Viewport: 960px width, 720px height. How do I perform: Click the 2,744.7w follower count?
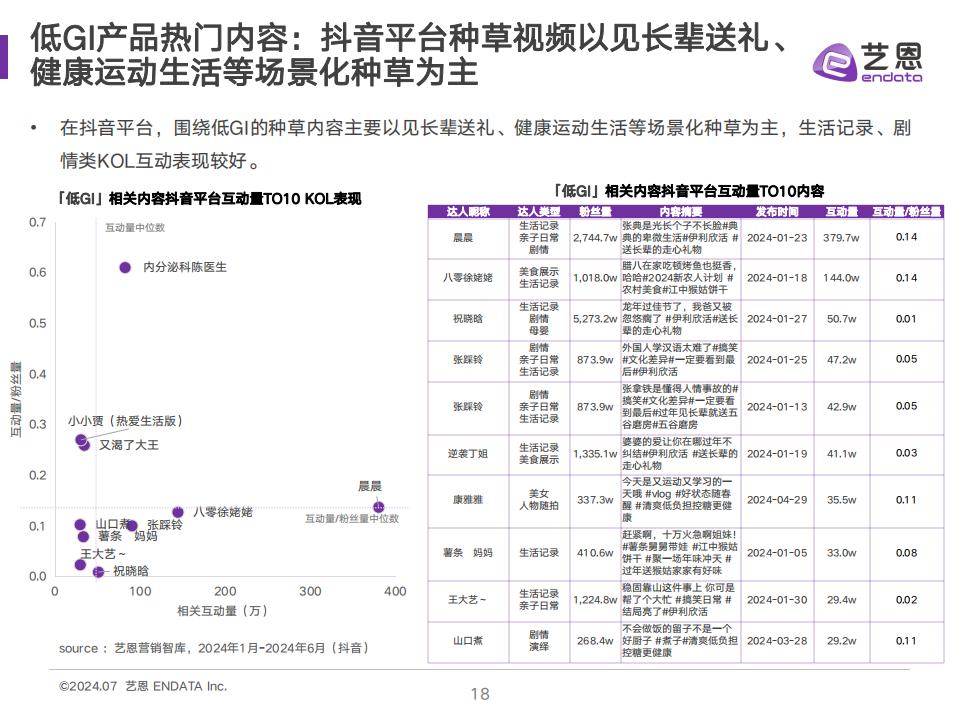point(595,238)
